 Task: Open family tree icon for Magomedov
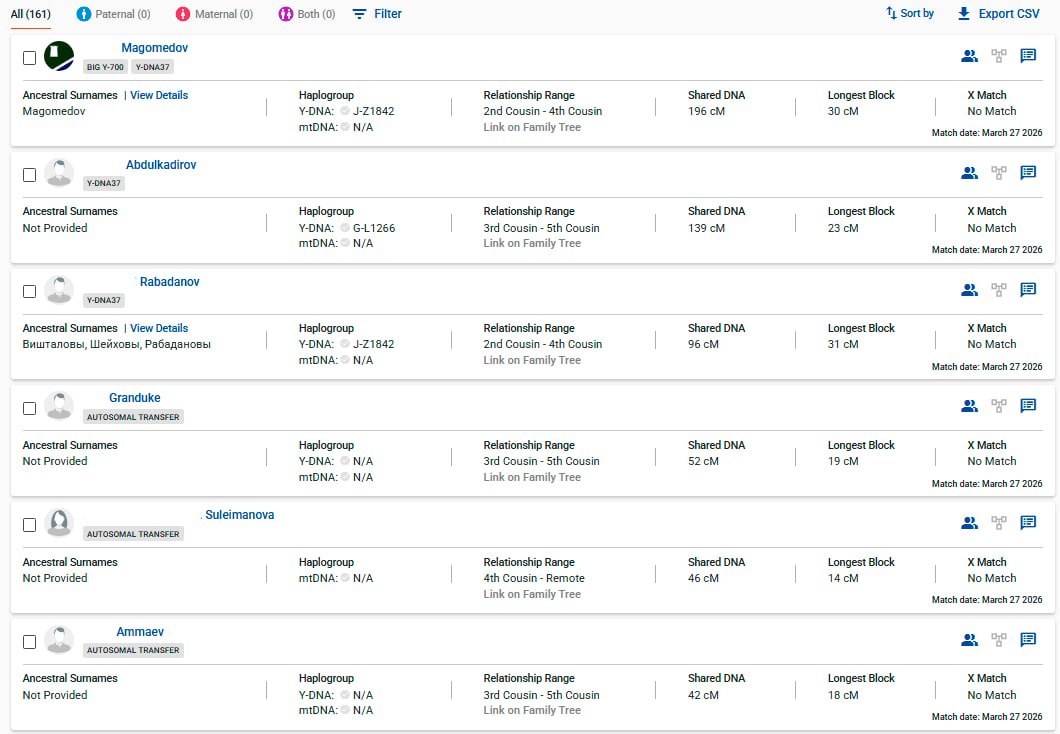tap(998, 56)
